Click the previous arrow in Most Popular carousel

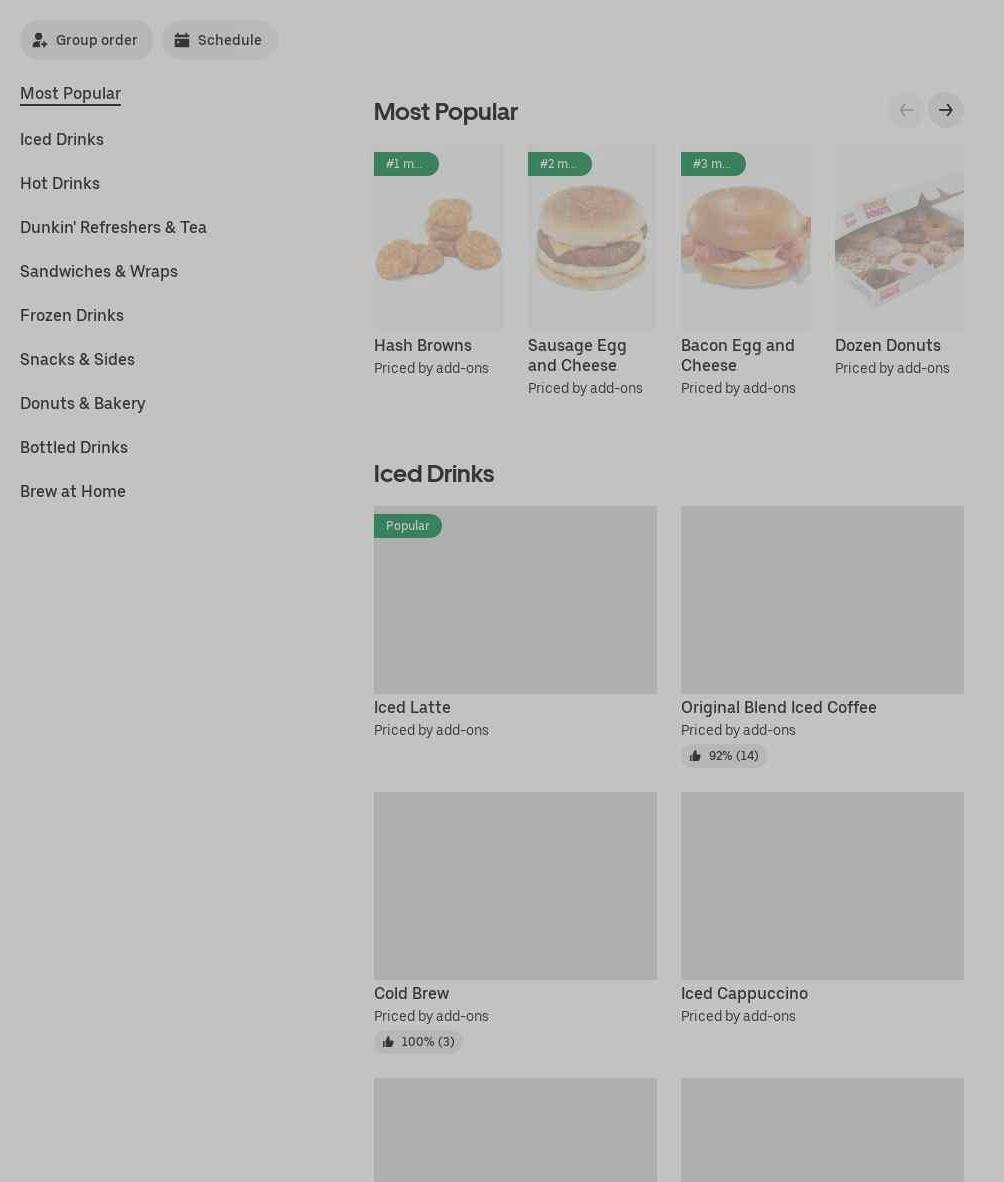pyautogui.click(x=906, y=110)
